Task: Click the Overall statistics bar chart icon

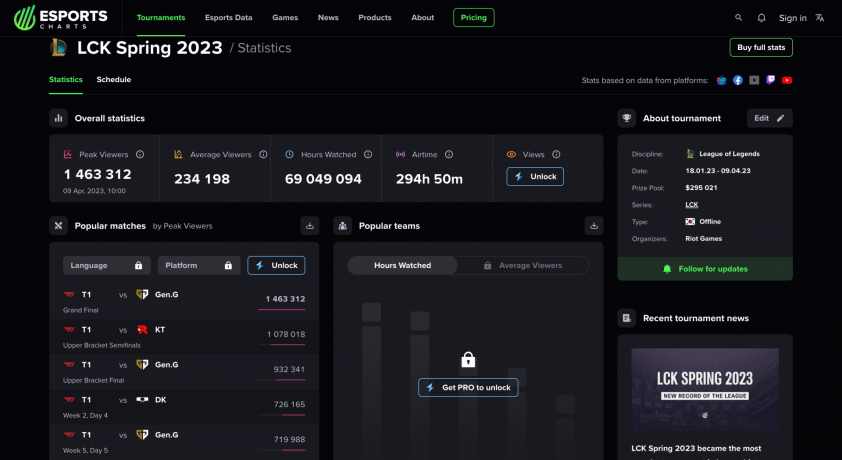Action: point(59,118)
